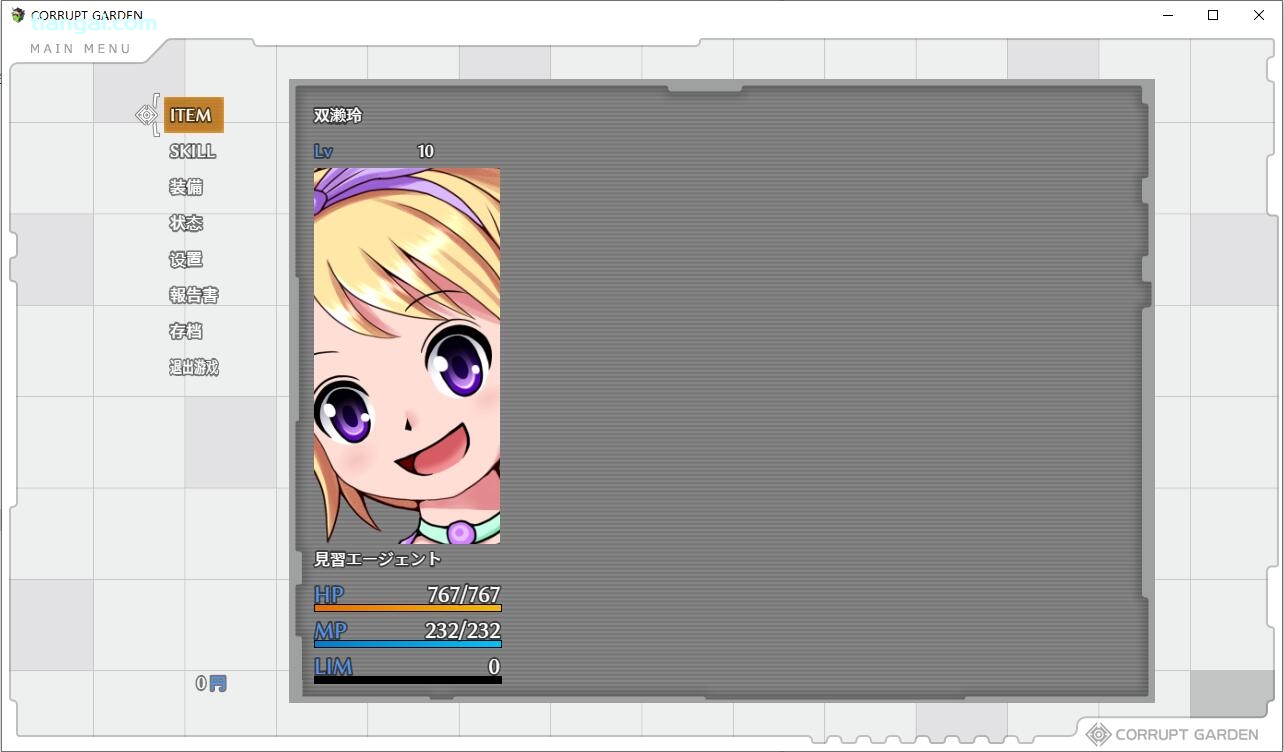
Task: Click the class title 見習エージェント
Action: tap(378, 559)
